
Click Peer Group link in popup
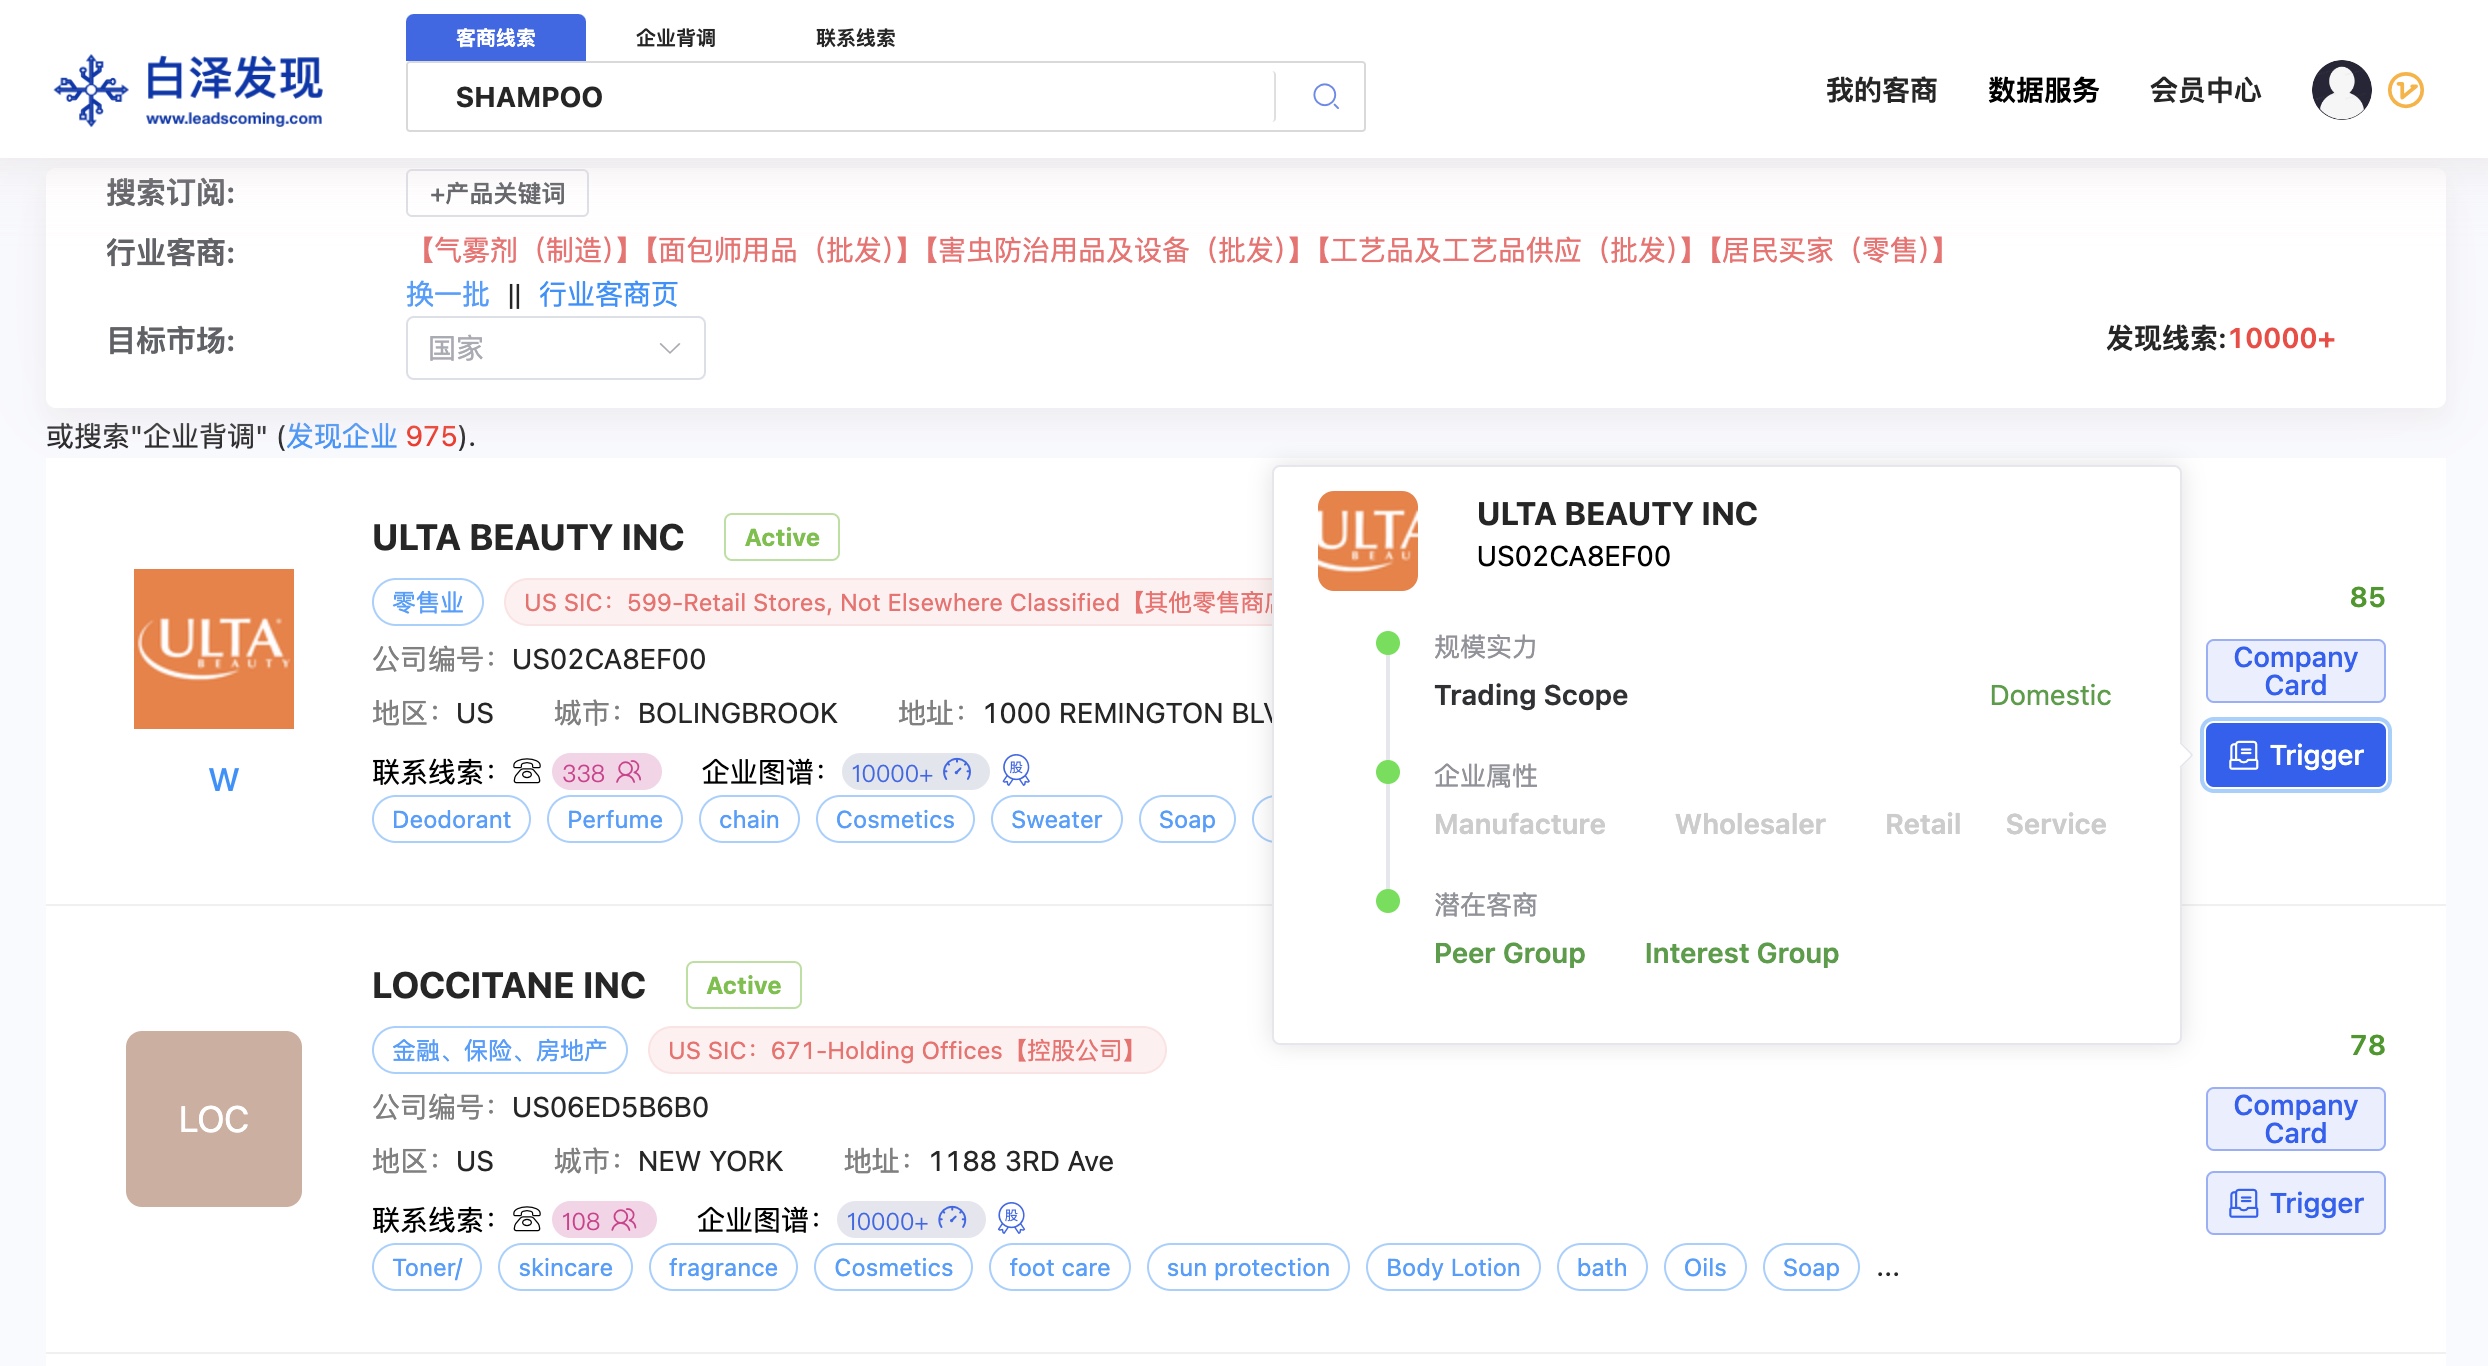click(1509, 953)
